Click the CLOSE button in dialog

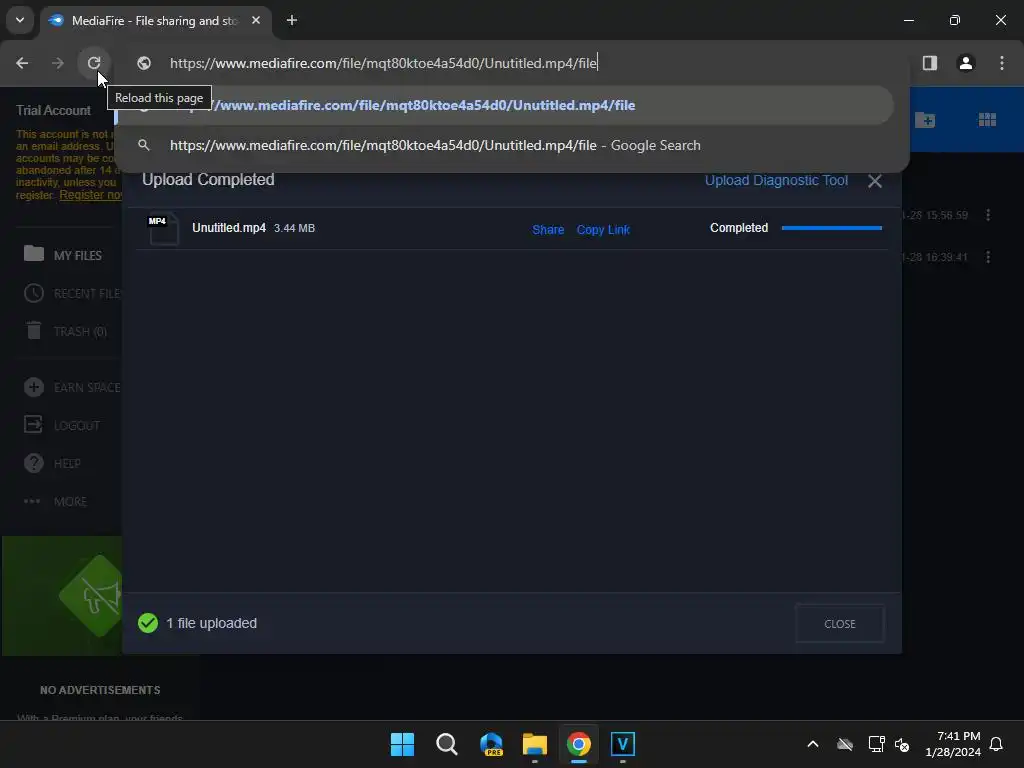click(839, 624)
